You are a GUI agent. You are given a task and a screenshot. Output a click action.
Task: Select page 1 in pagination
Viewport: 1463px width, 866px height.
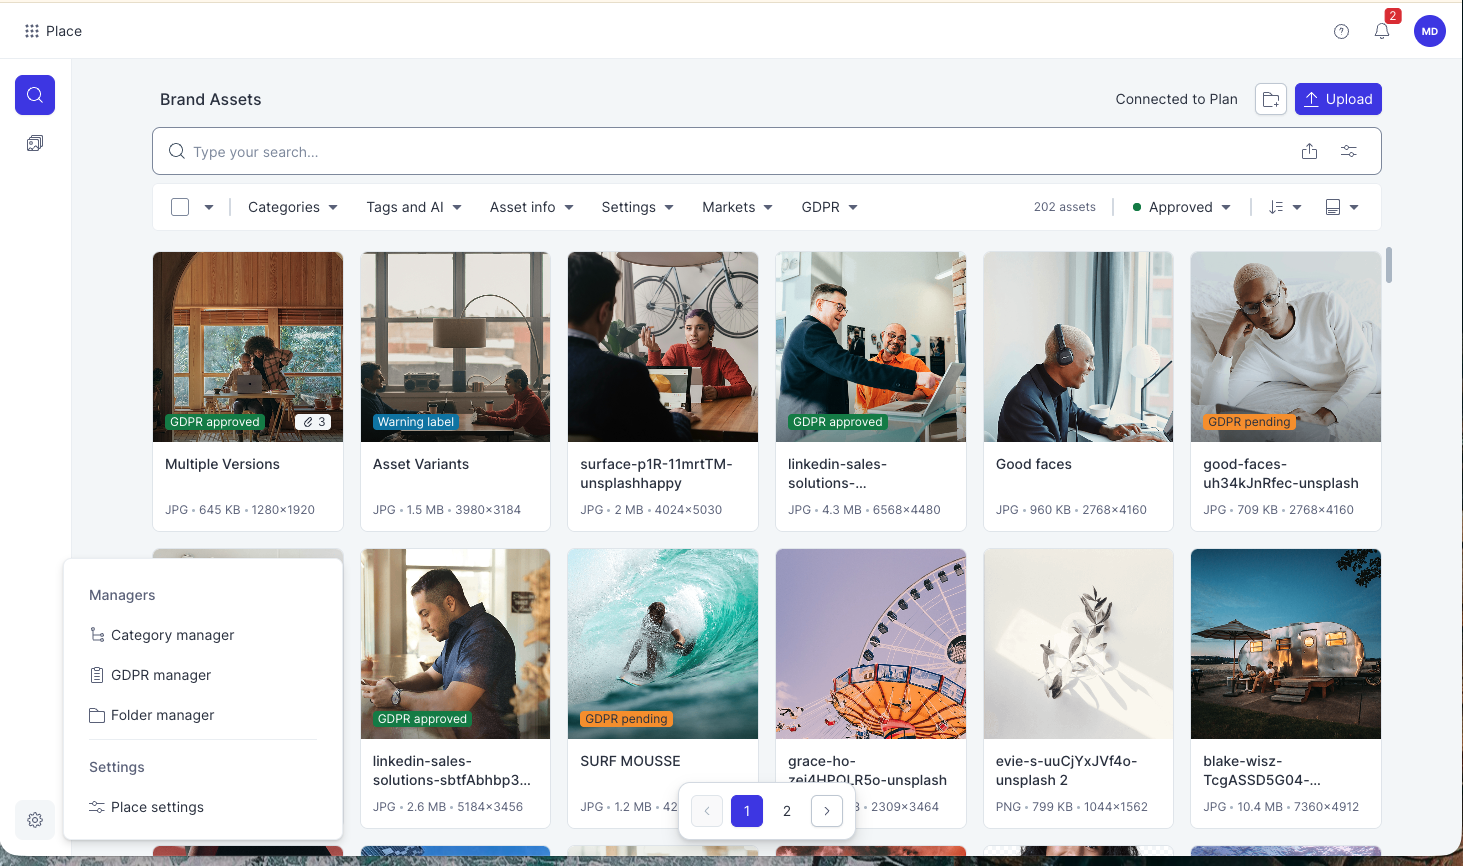(747, 811)
